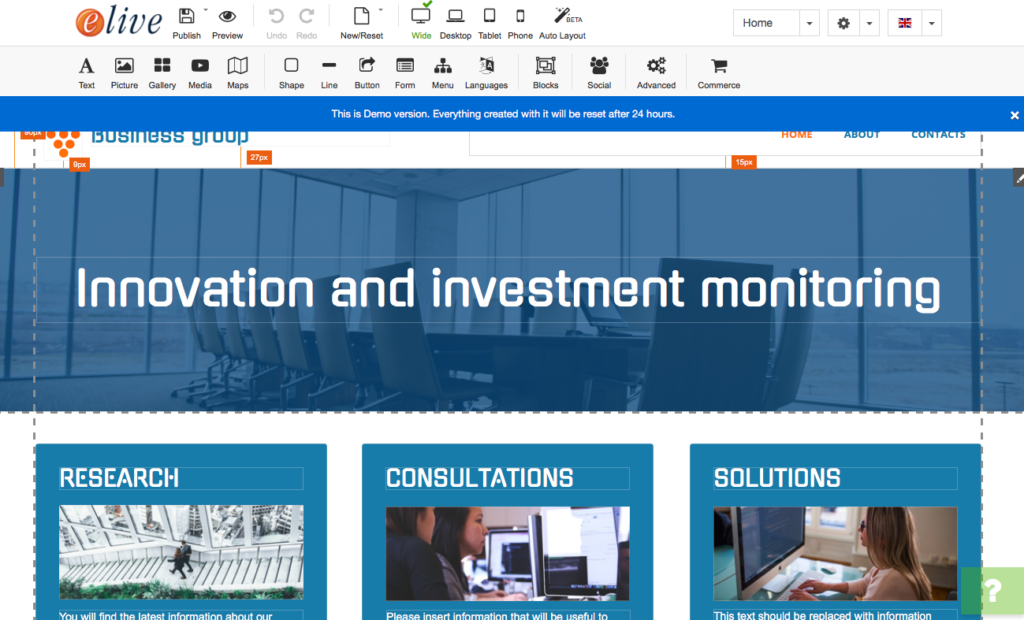This screenshot has height=620, width=1024.
Task: Click the ABOUT navigation link
Action: (862, 135)
